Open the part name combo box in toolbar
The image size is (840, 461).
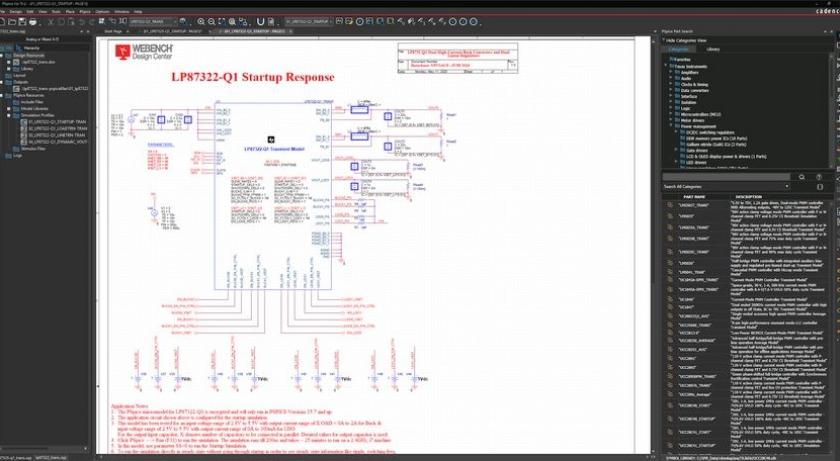[x=153, y=21]
